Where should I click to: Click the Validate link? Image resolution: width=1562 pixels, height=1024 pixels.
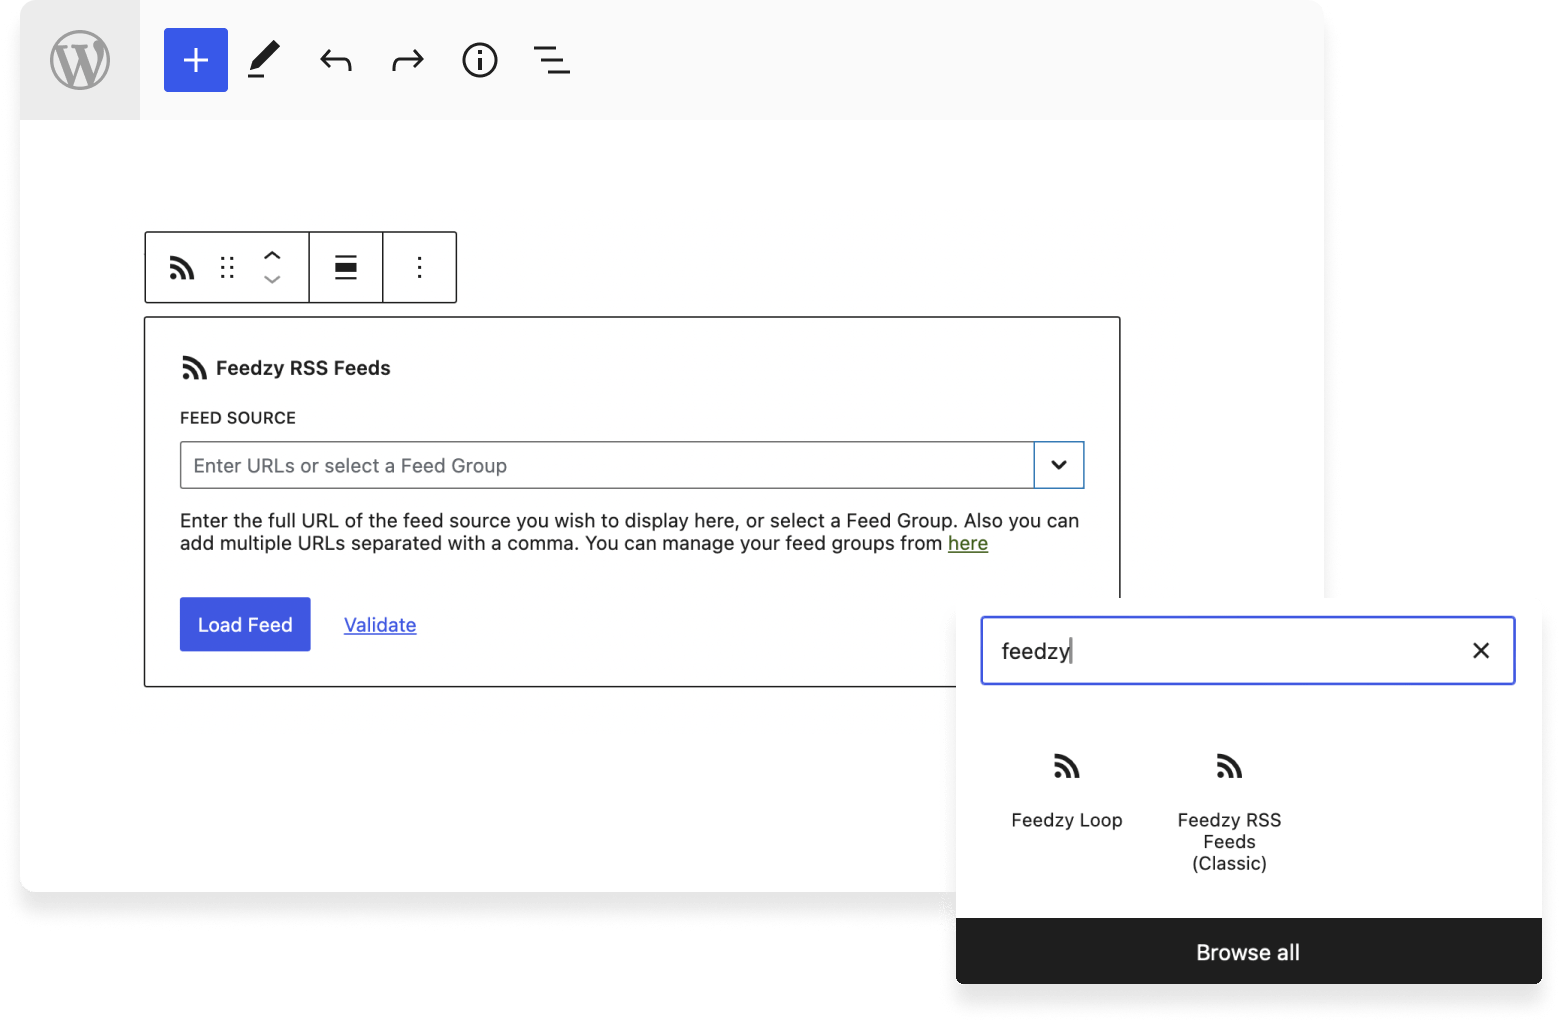[380, 625]
